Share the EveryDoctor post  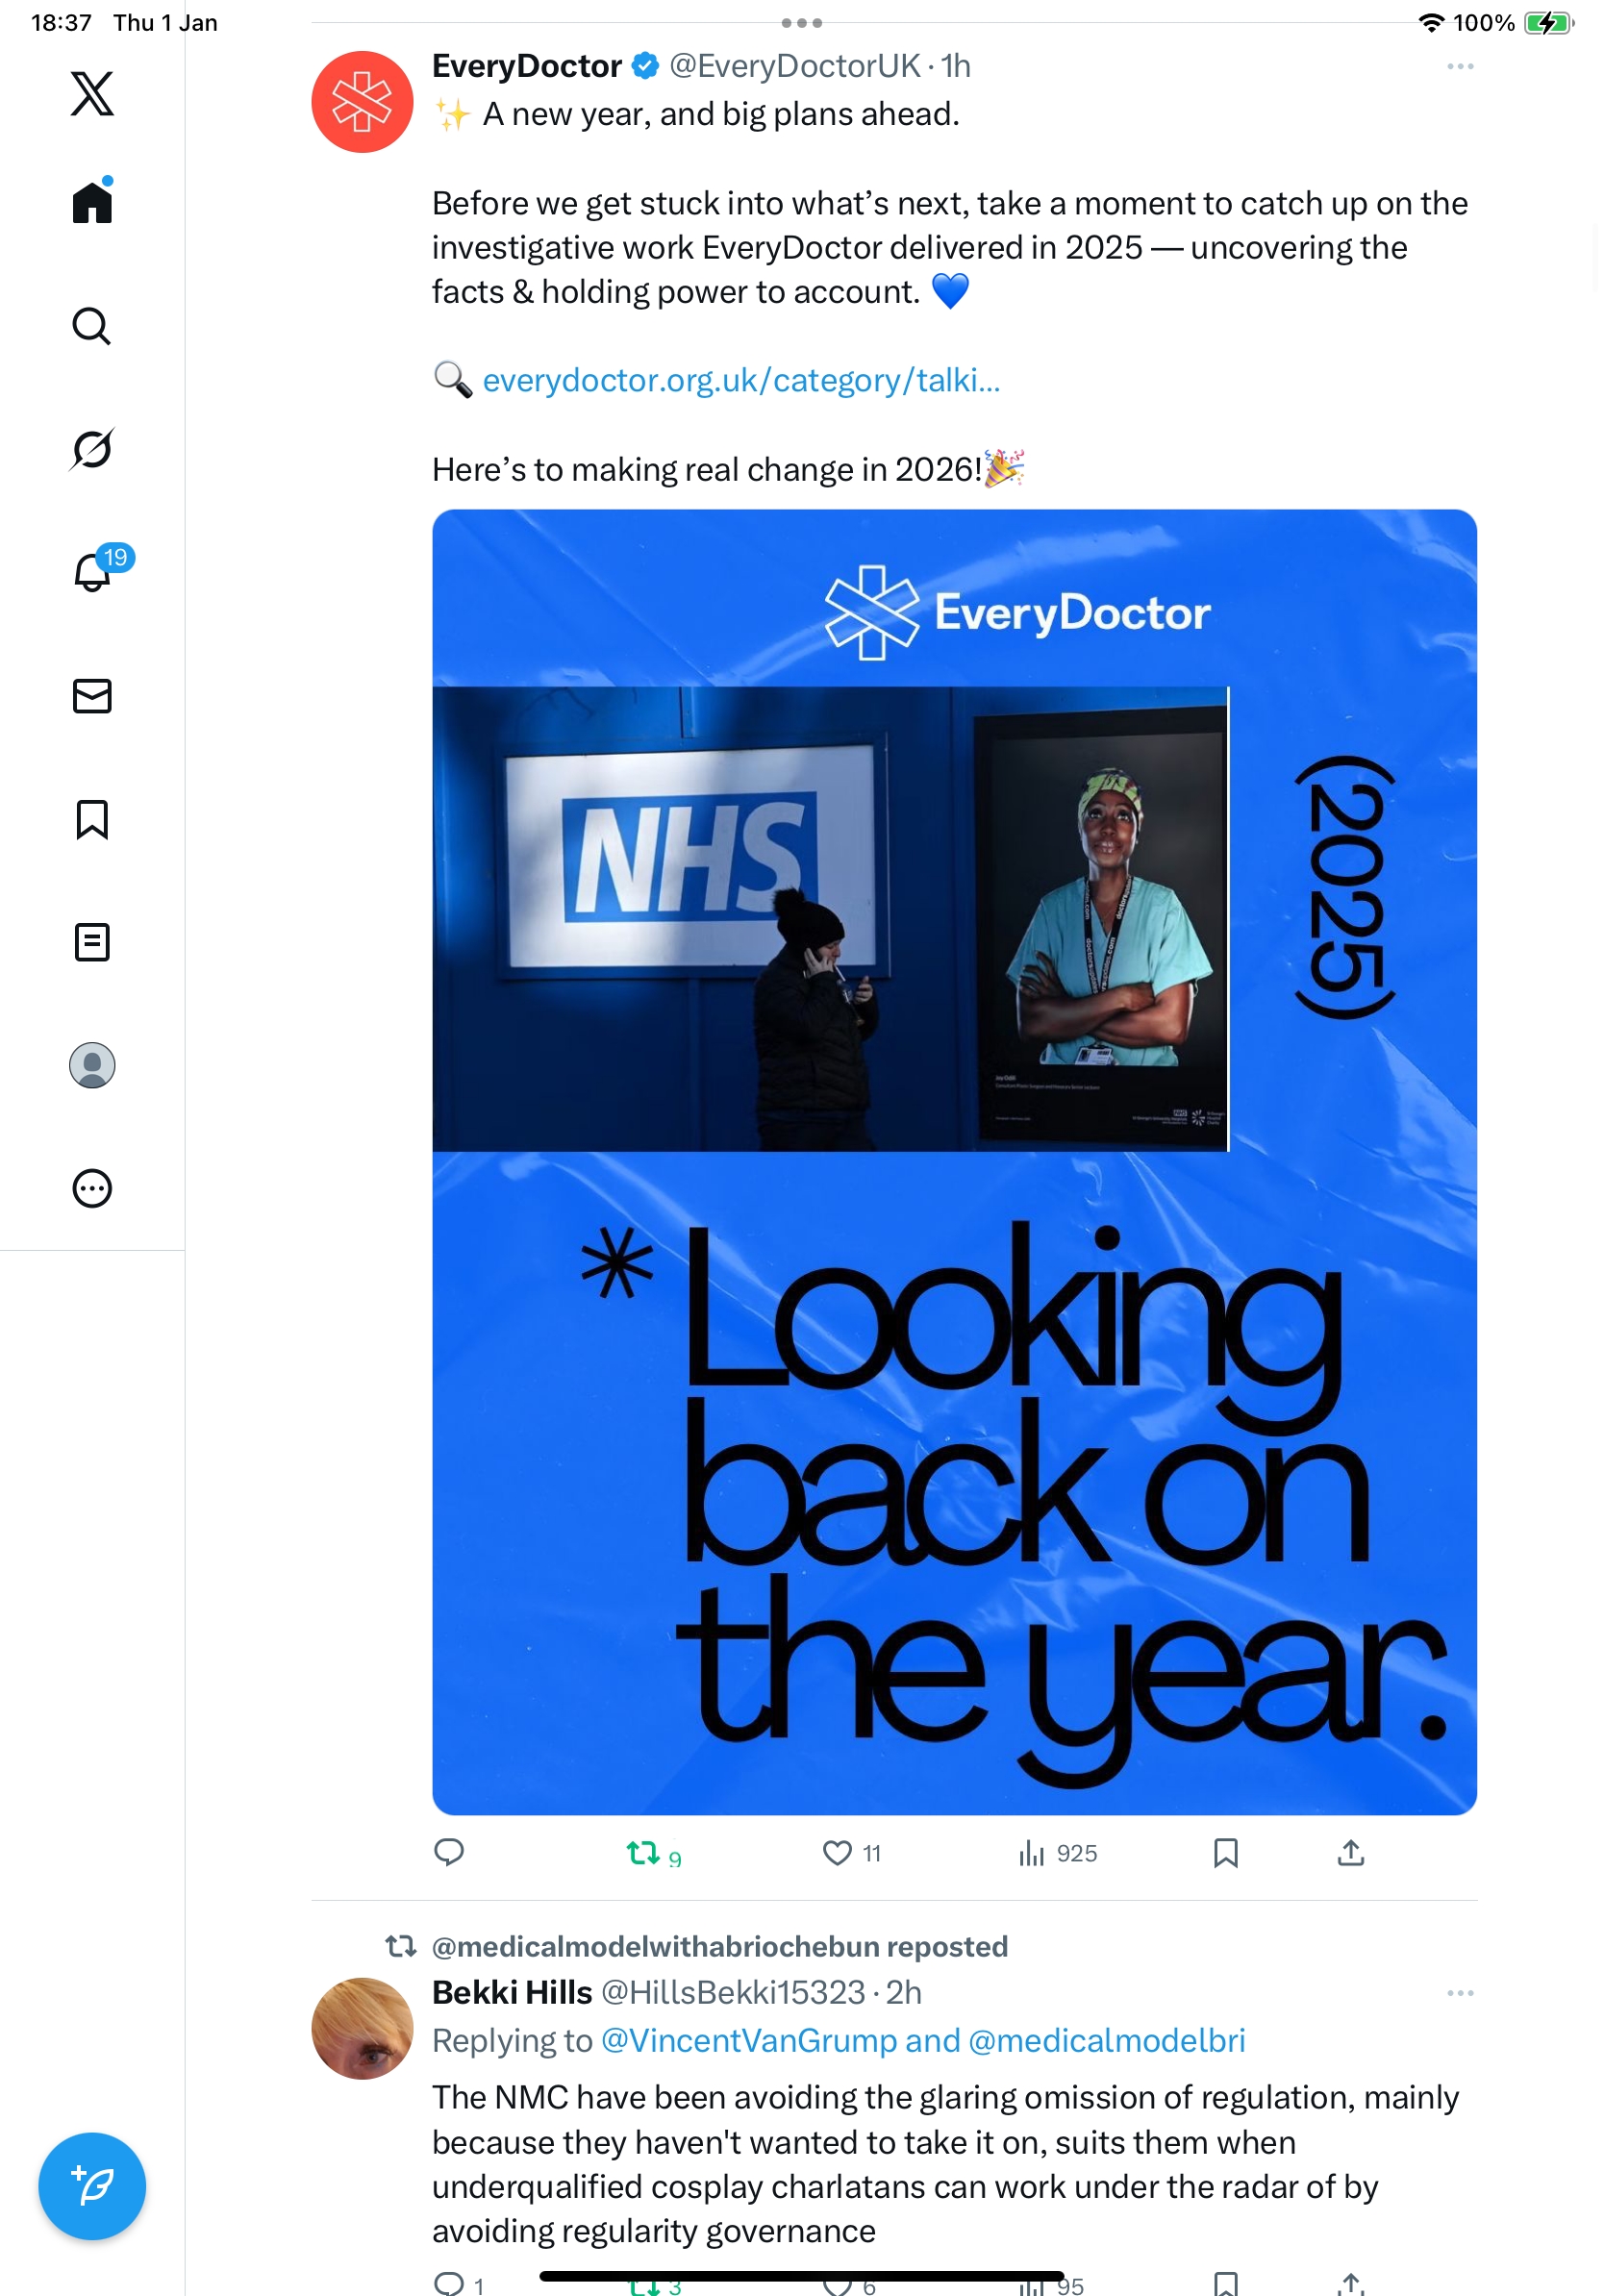pos(1350,1853)
